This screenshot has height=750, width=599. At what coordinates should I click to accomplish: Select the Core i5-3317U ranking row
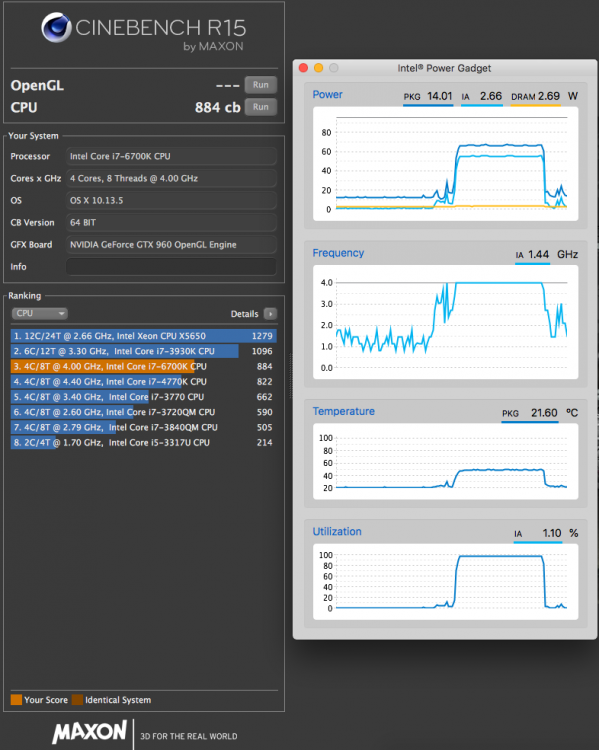pyautogui.click(x=143, y=442)
